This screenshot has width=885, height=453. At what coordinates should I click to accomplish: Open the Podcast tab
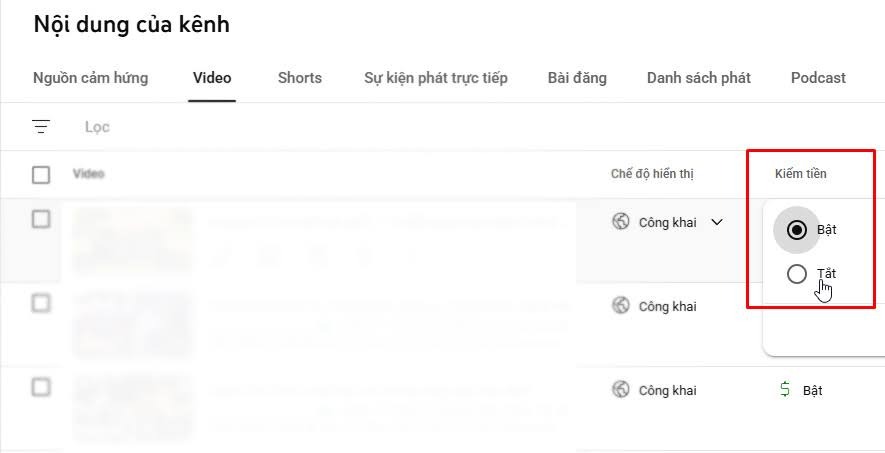tap(818, 78)
